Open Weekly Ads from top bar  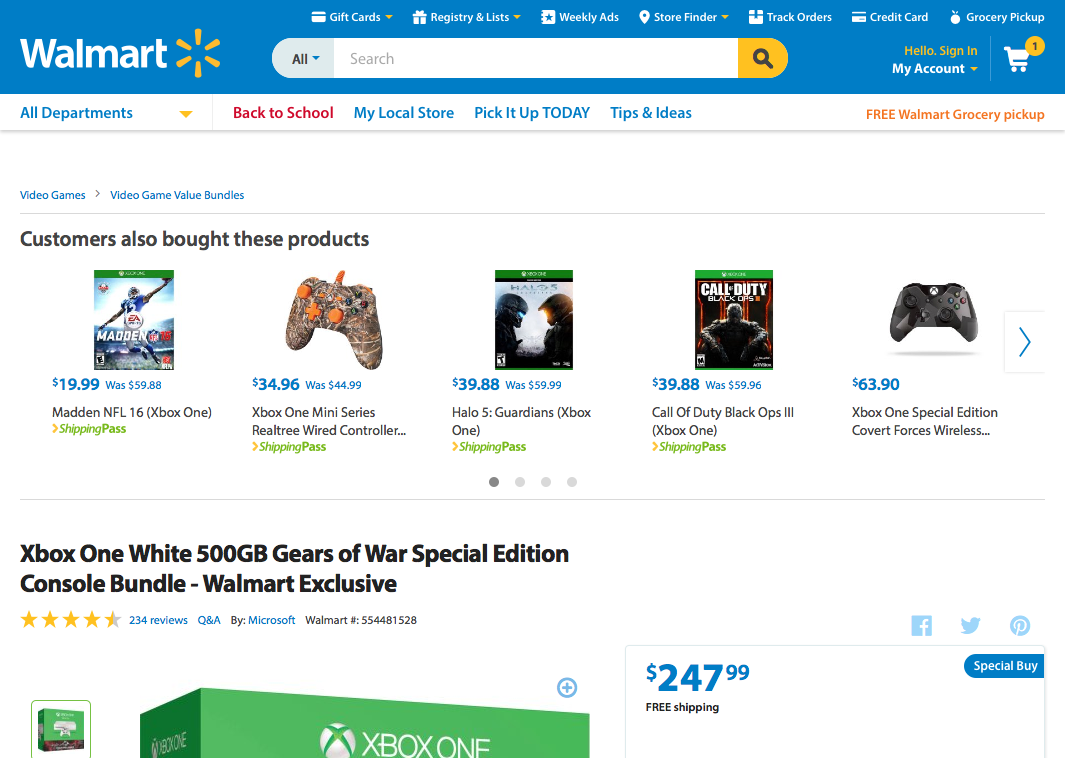(579, 17)
